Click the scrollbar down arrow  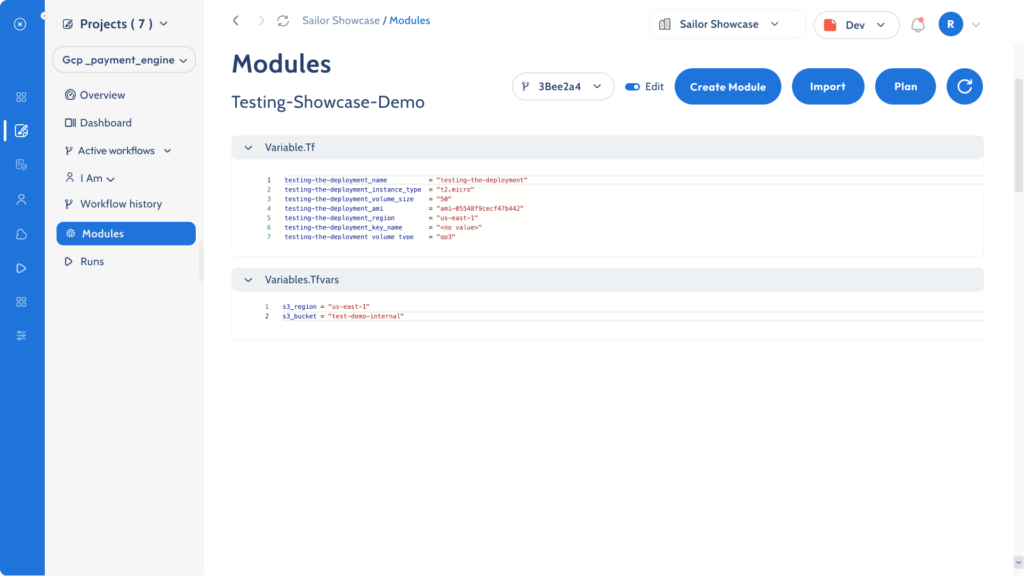point(1018,562)
